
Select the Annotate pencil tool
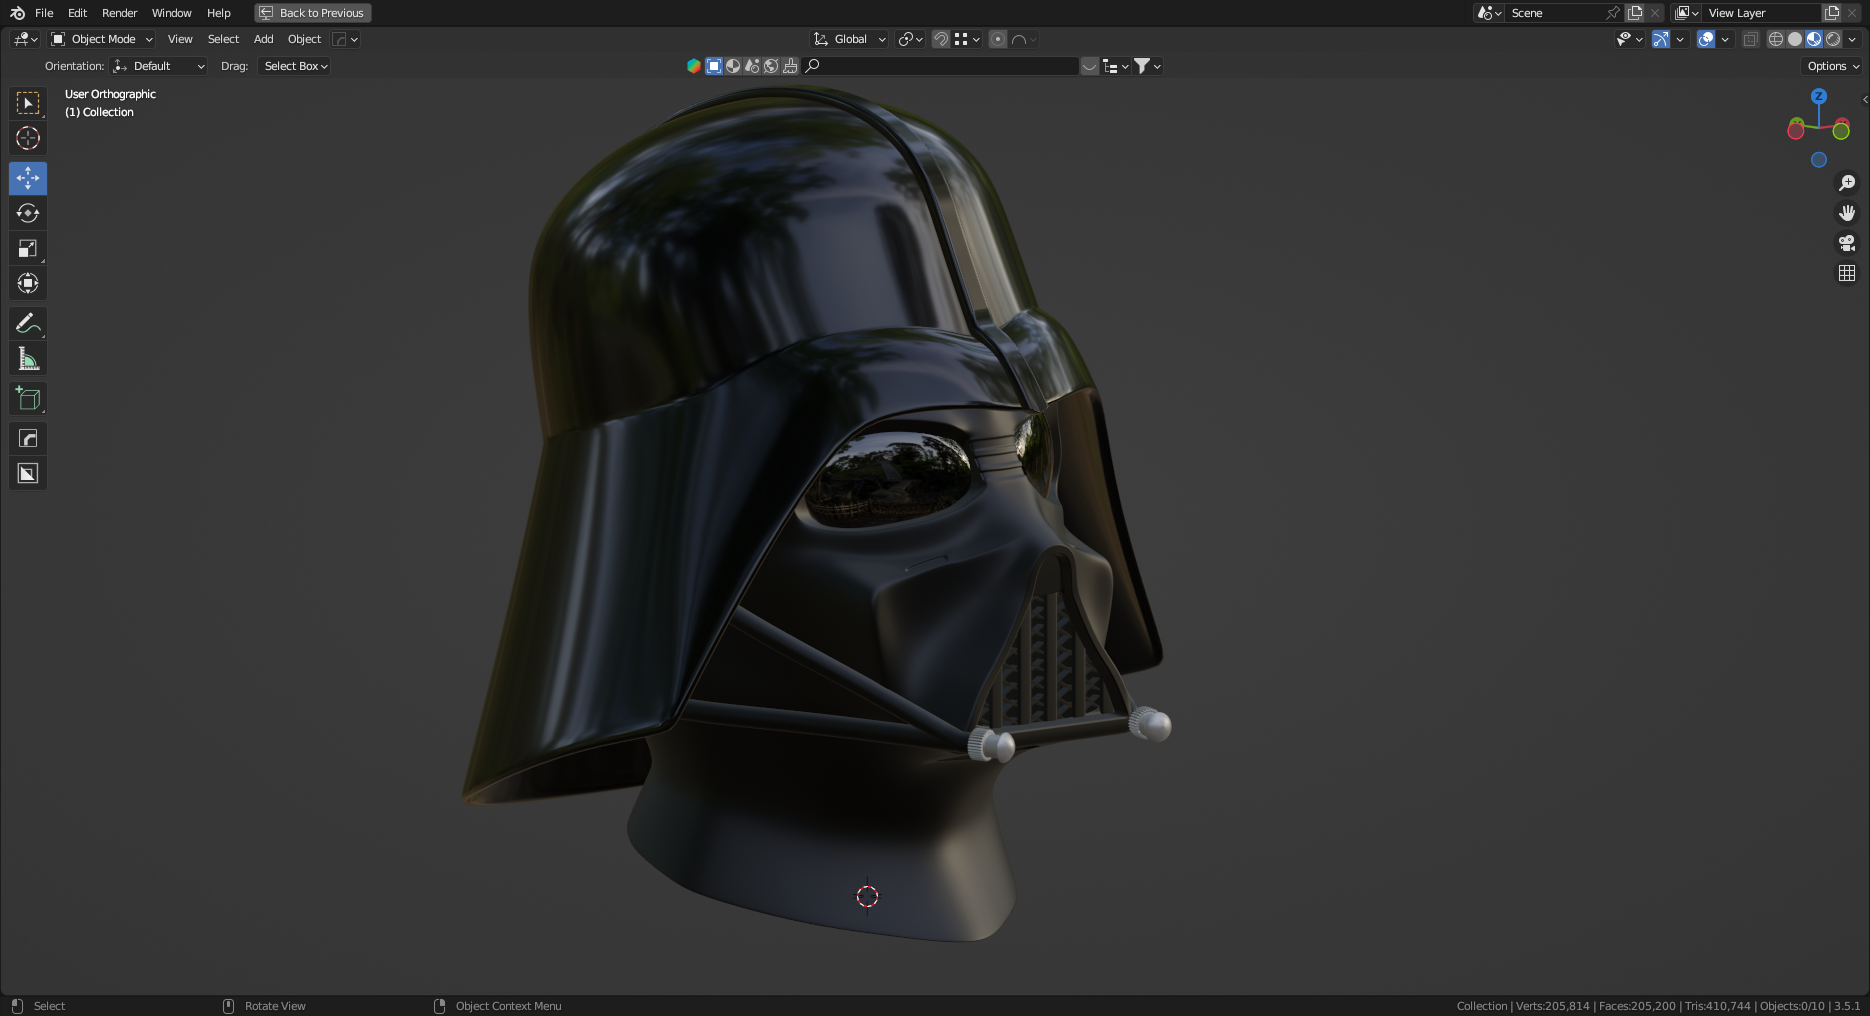28,323
